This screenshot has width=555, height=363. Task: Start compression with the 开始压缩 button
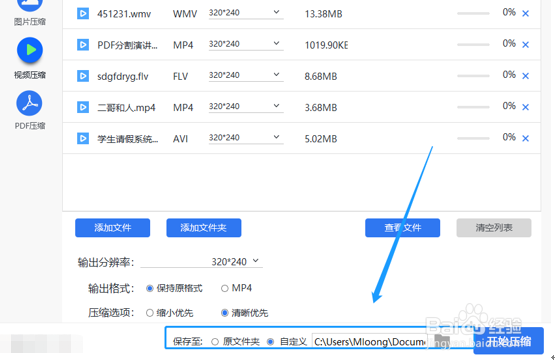509,341
